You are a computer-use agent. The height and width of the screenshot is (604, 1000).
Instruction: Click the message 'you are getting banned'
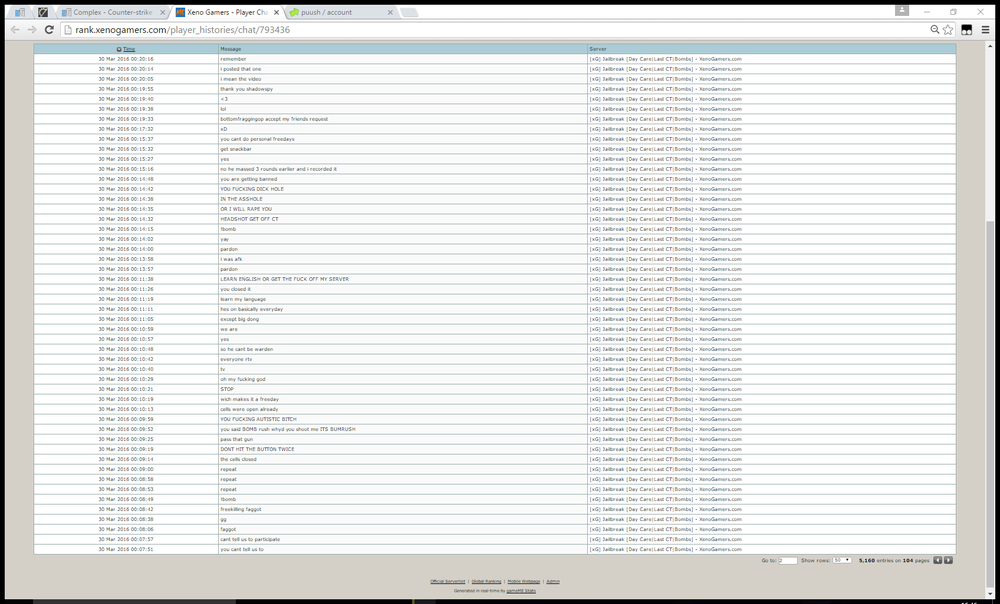pyautogui.click(x=249, y=179)
